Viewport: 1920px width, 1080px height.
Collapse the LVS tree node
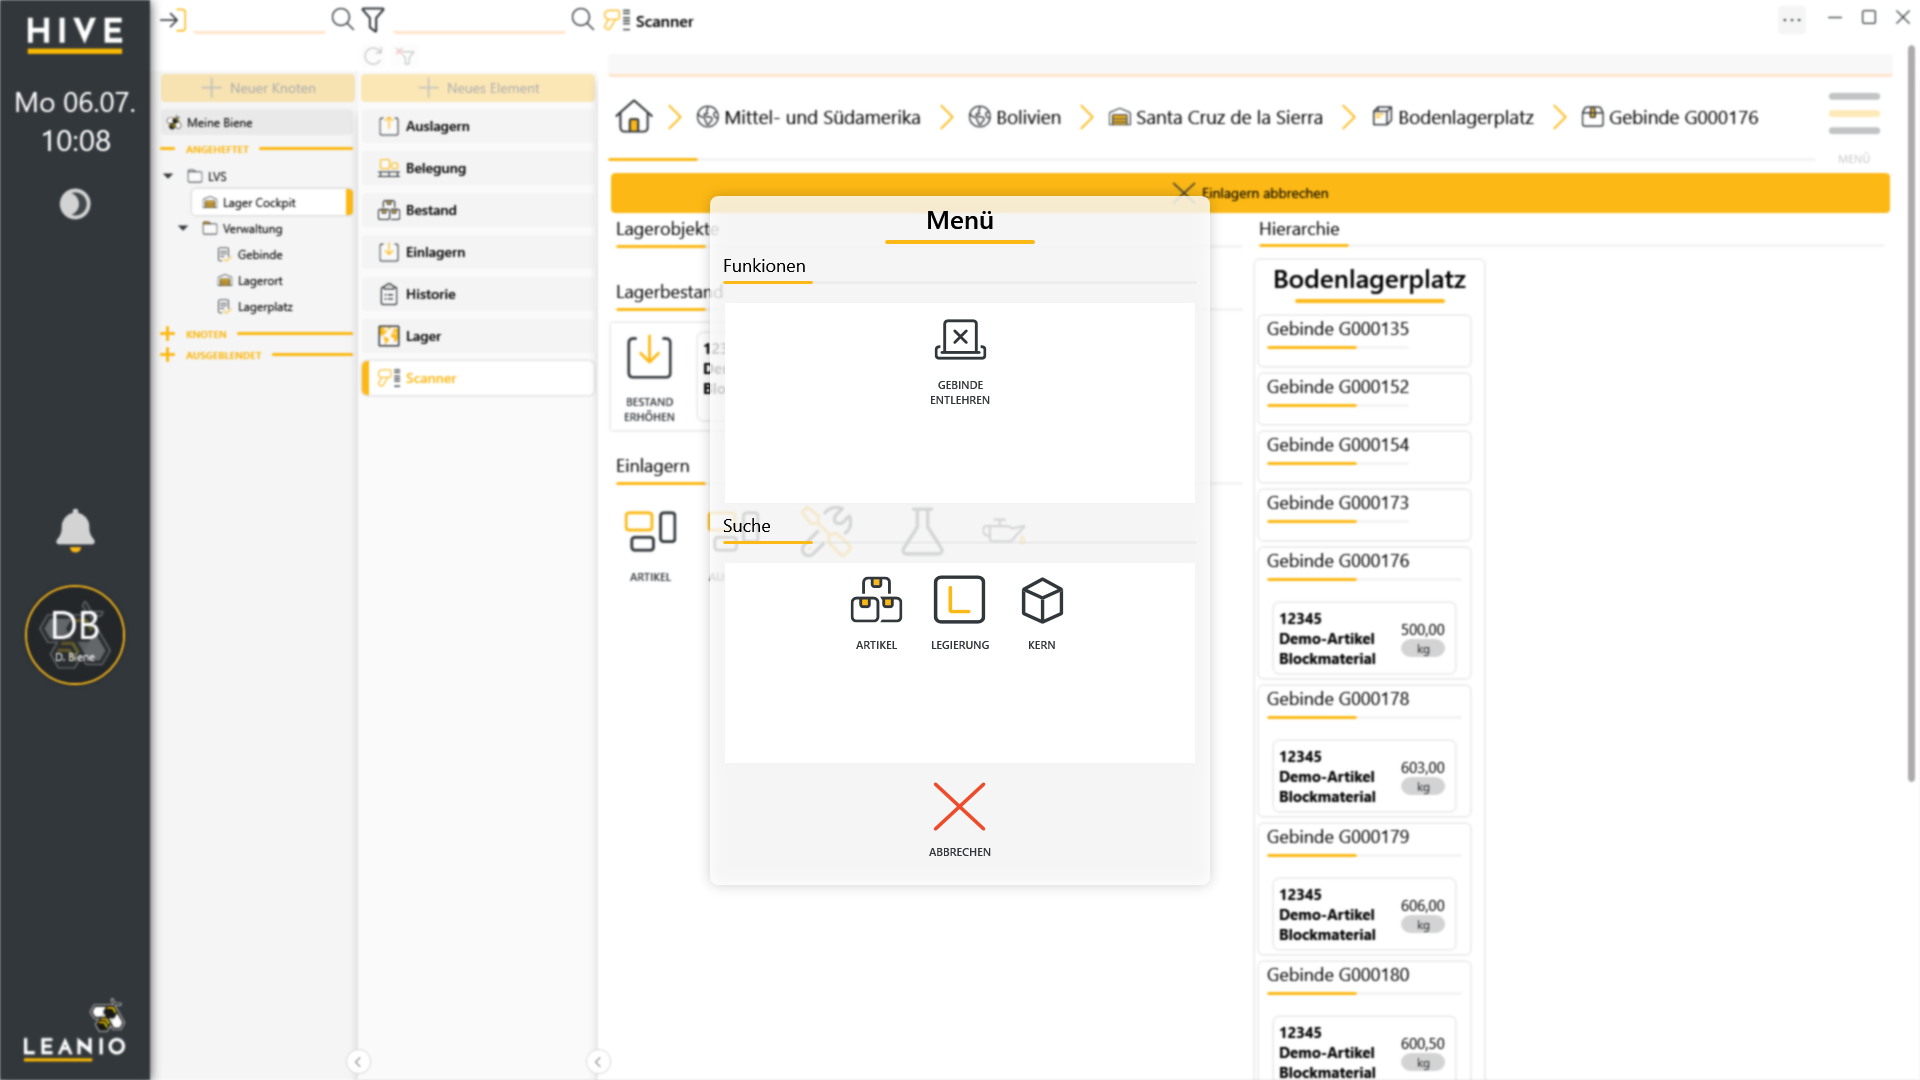(168, 176)
